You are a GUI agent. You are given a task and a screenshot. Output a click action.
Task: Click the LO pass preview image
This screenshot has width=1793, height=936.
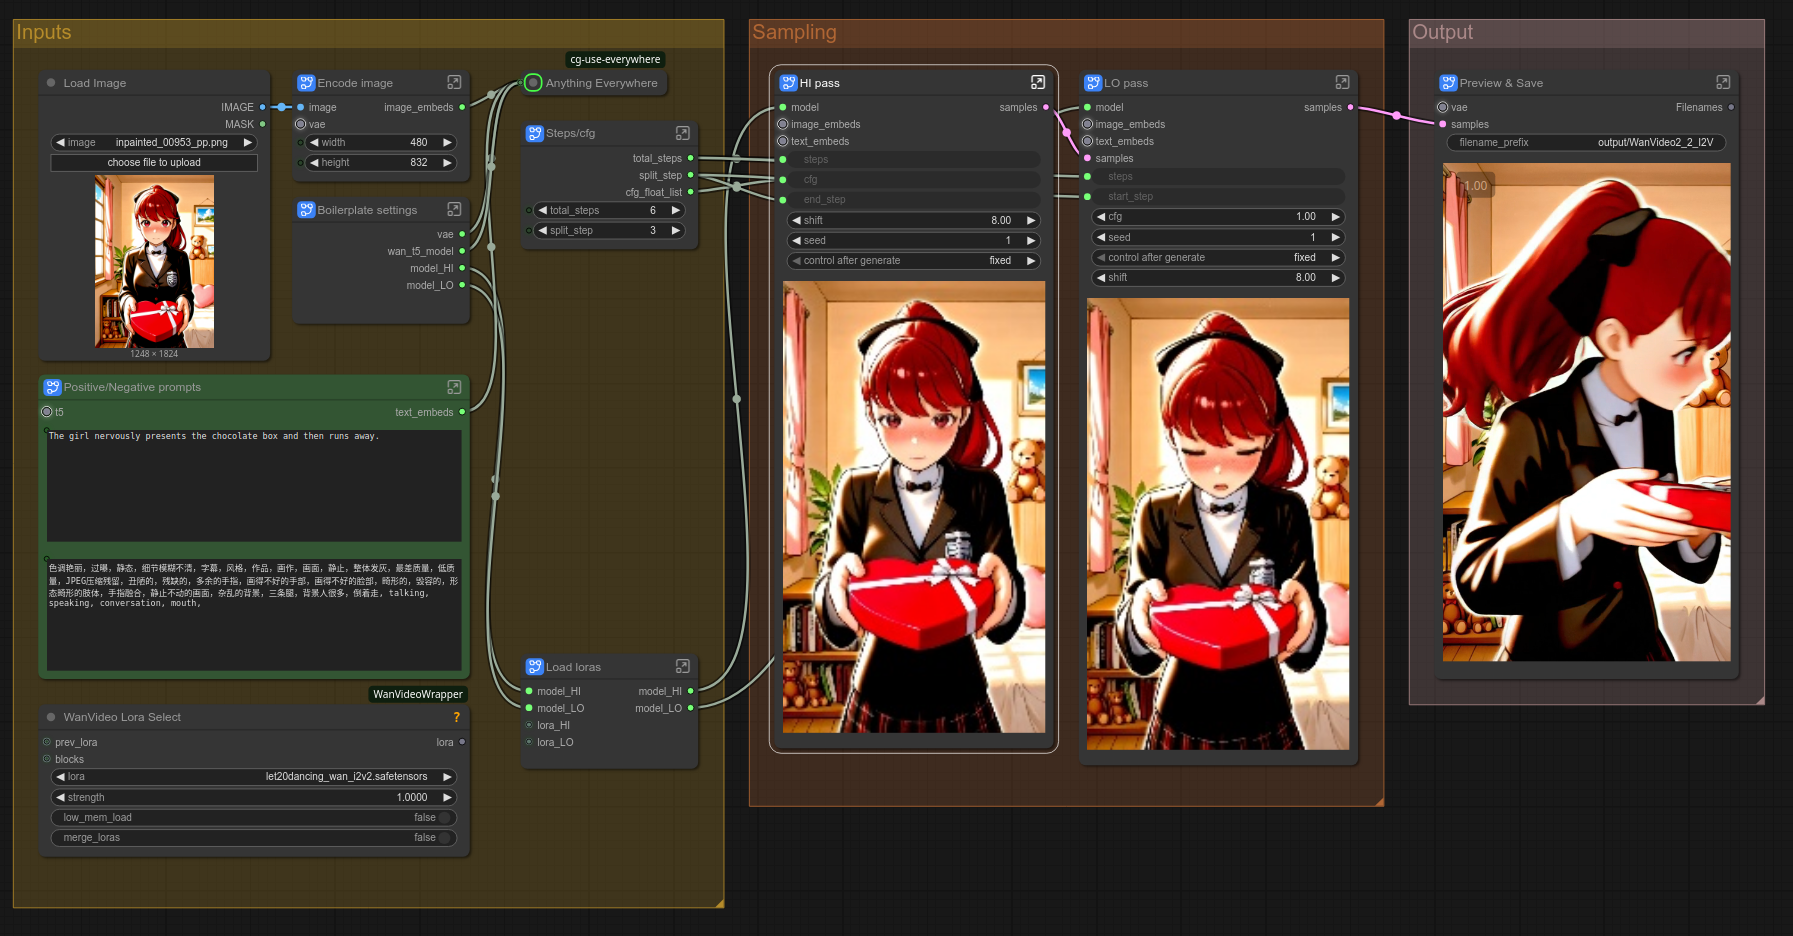point(1218,523)
